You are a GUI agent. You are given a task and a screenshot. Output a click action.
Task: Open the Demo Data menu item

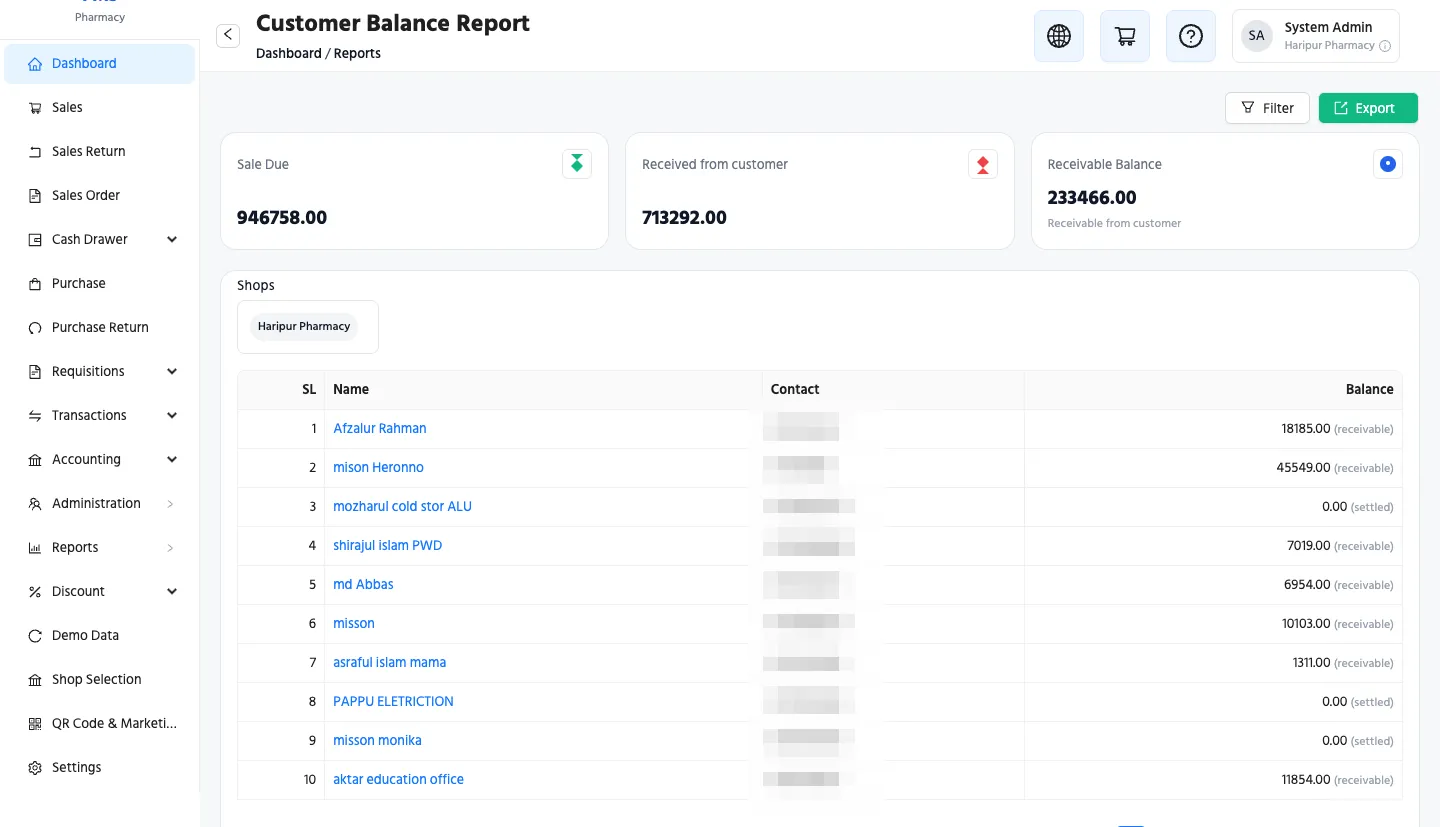coord(99,636)
